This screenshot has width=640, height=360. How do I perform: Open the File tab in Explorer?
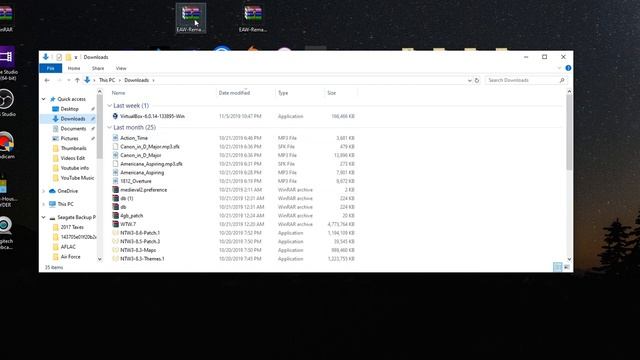point(51,69)
